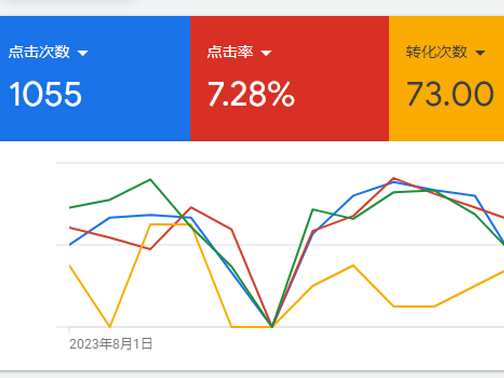Click the 点击率 label text

[x=230, y=52]
